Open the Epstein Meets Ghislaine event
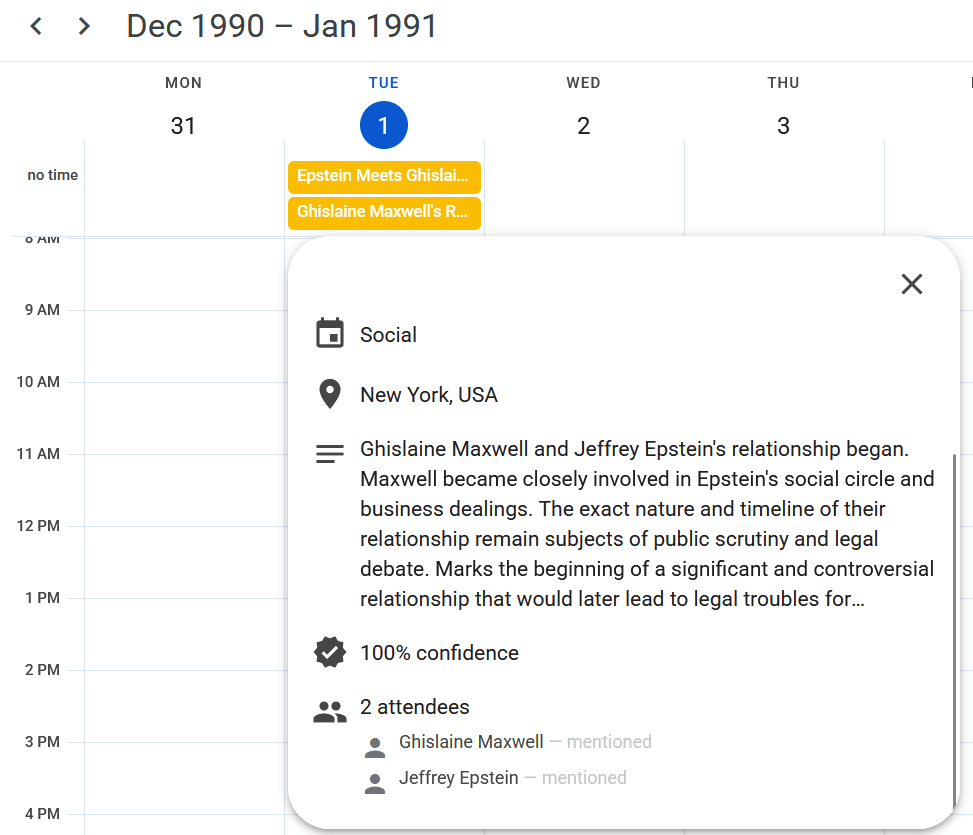The height and width of the screenshot is (835, 973). (384, 176)
